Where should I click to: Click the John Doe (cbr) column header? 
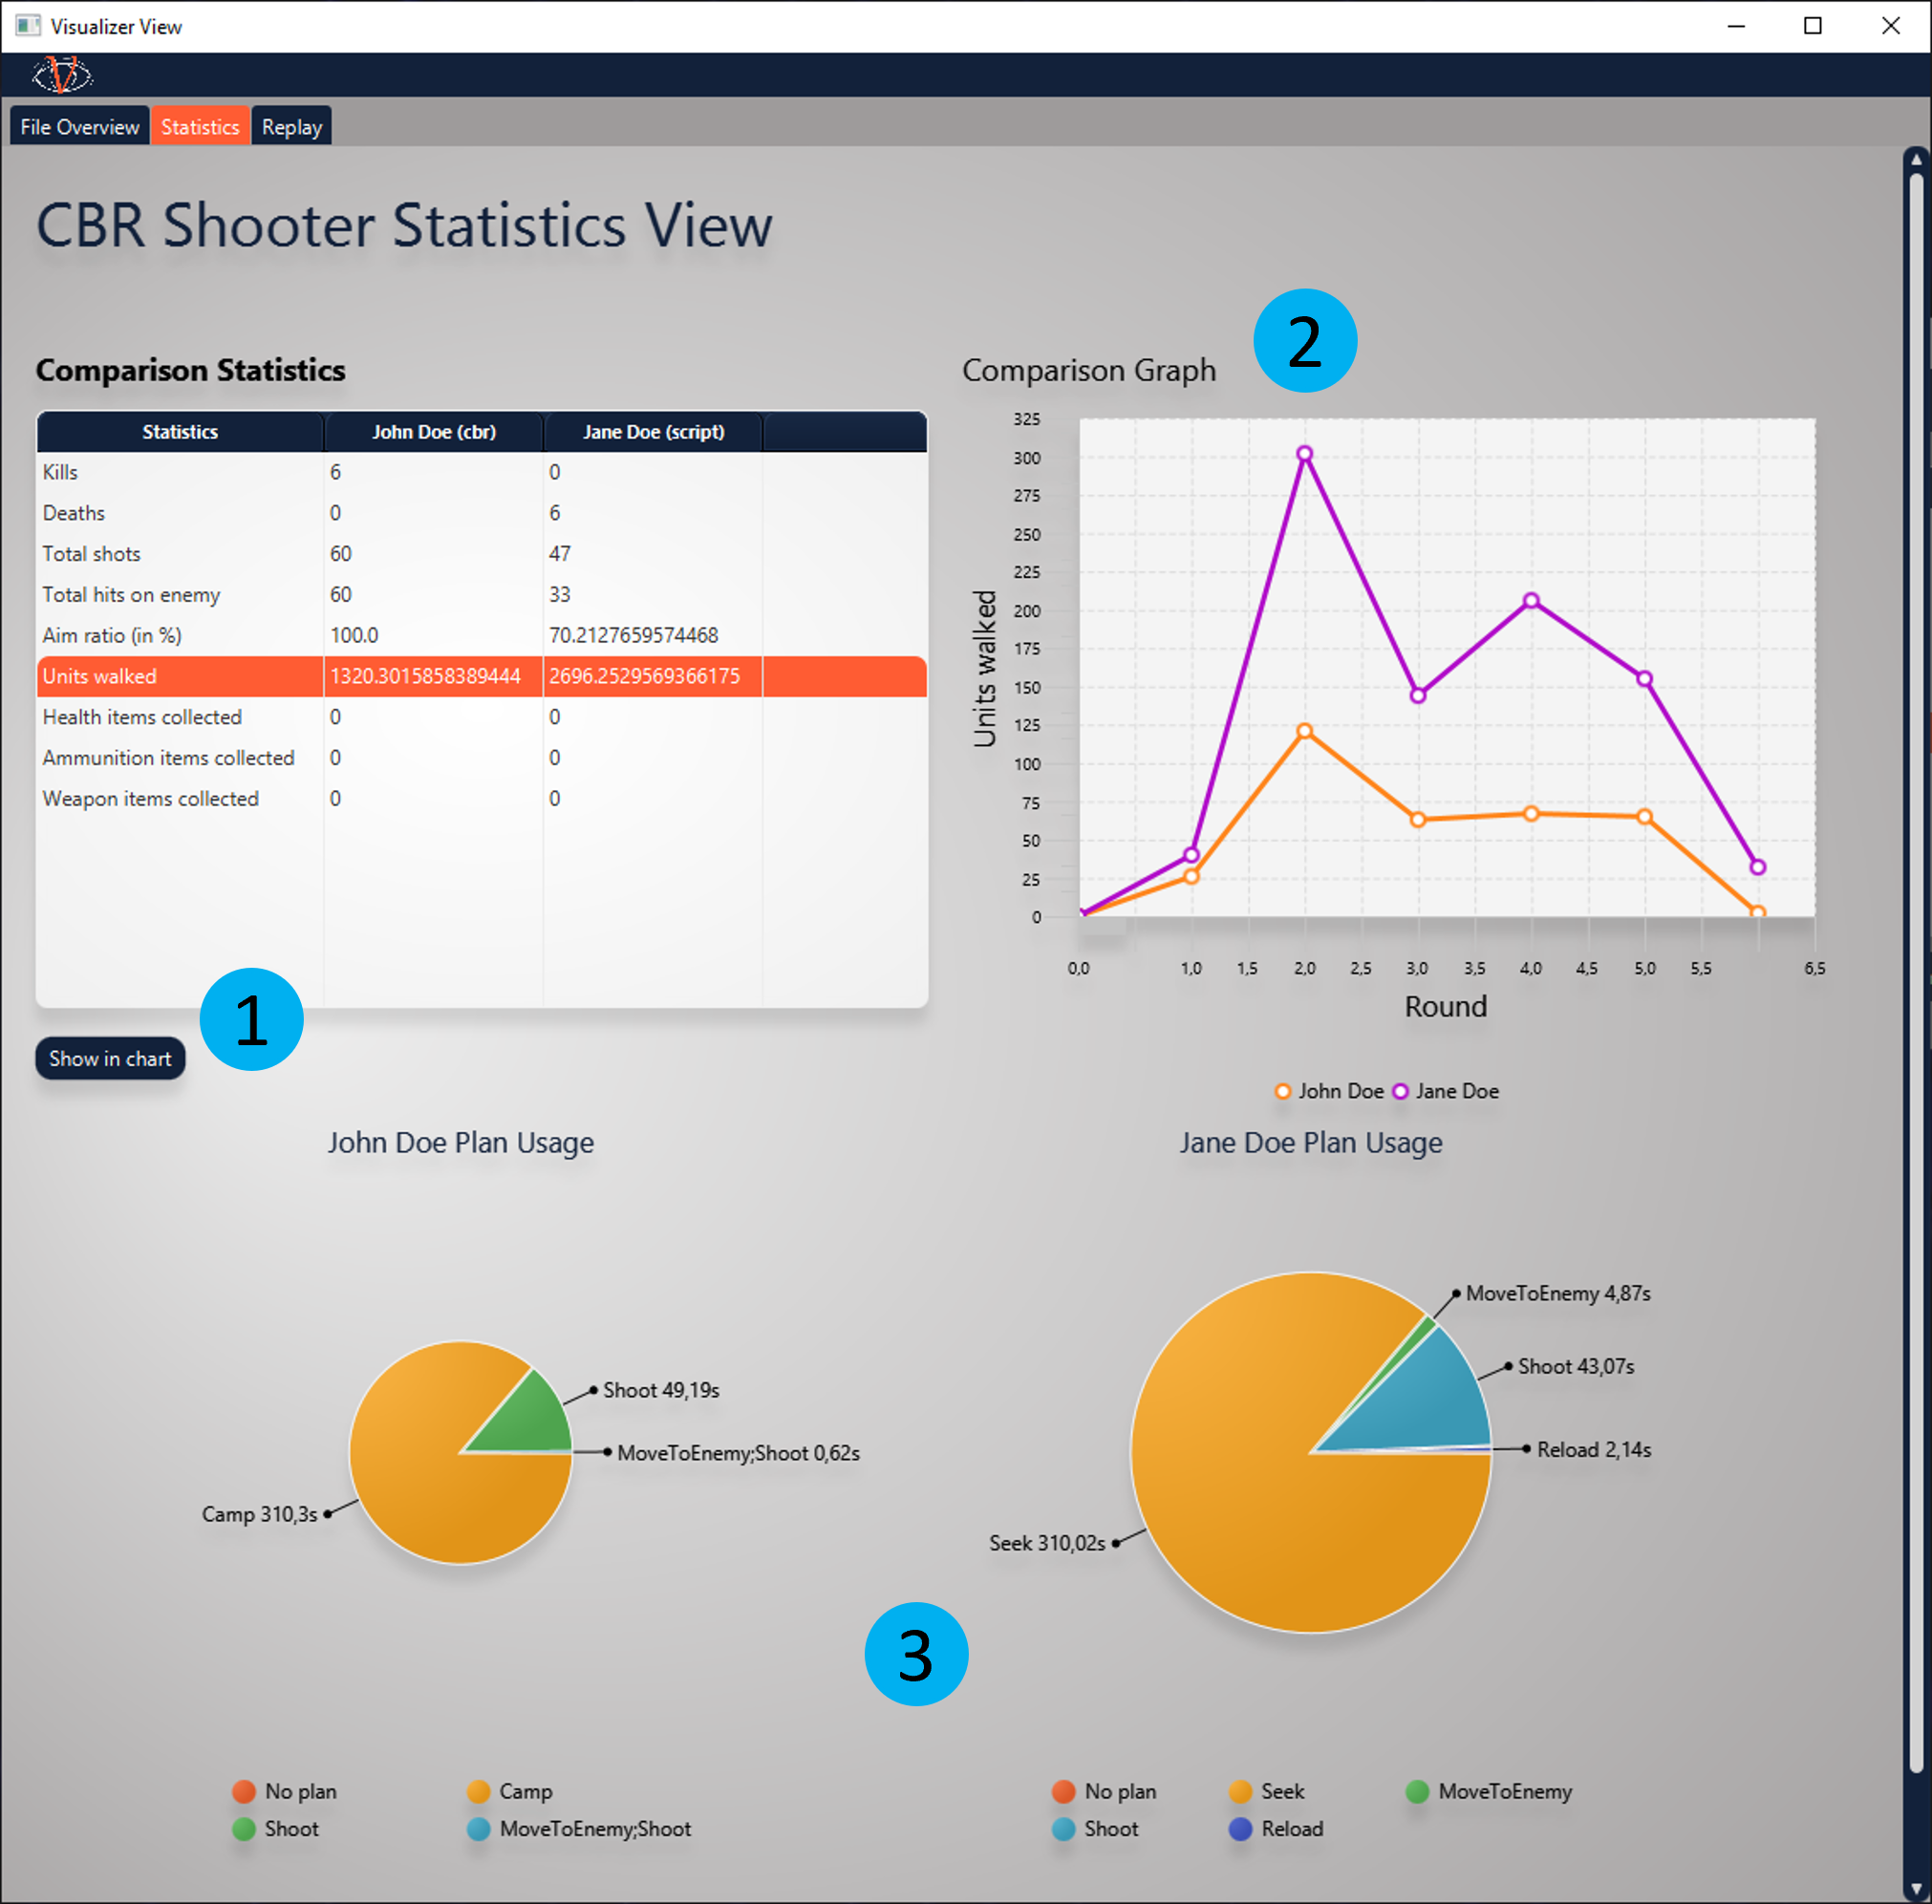click(434, 432)
